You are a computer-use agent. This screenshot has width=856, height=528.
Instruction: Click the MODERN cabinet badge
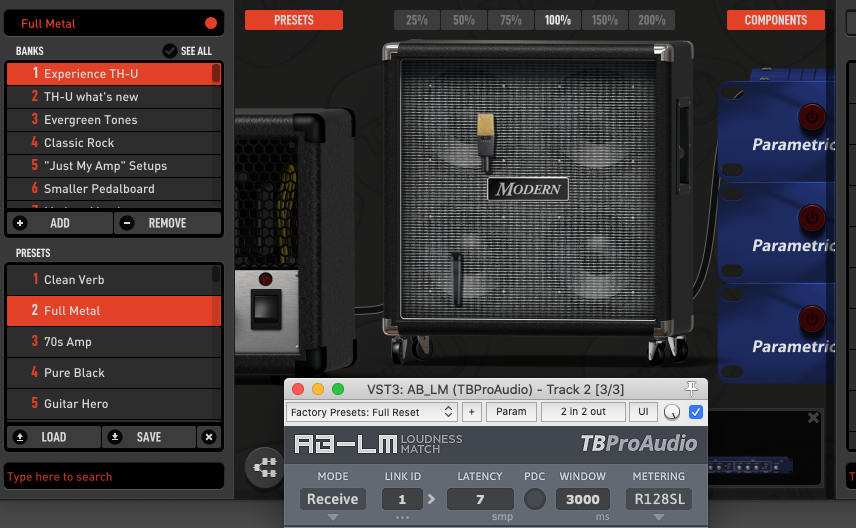click(x=528, y=189)
